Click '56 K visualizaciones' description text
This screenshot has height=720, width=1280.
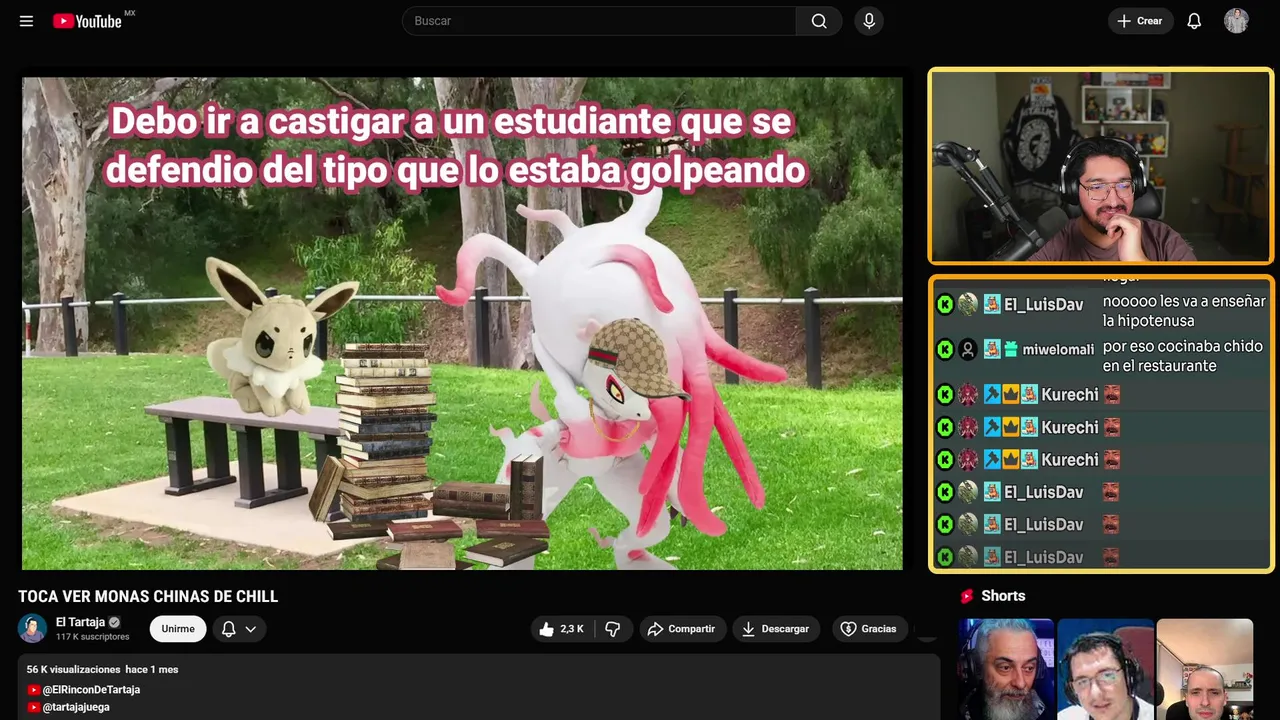click(x=73, y=669)
